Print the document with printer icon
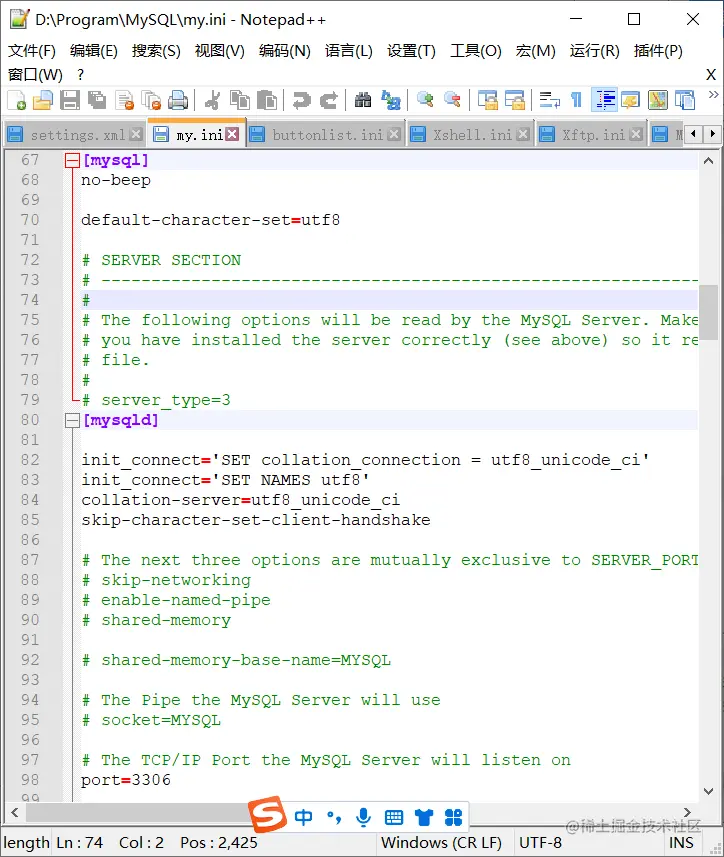This screenshot has width=724, height=857. 178,101
